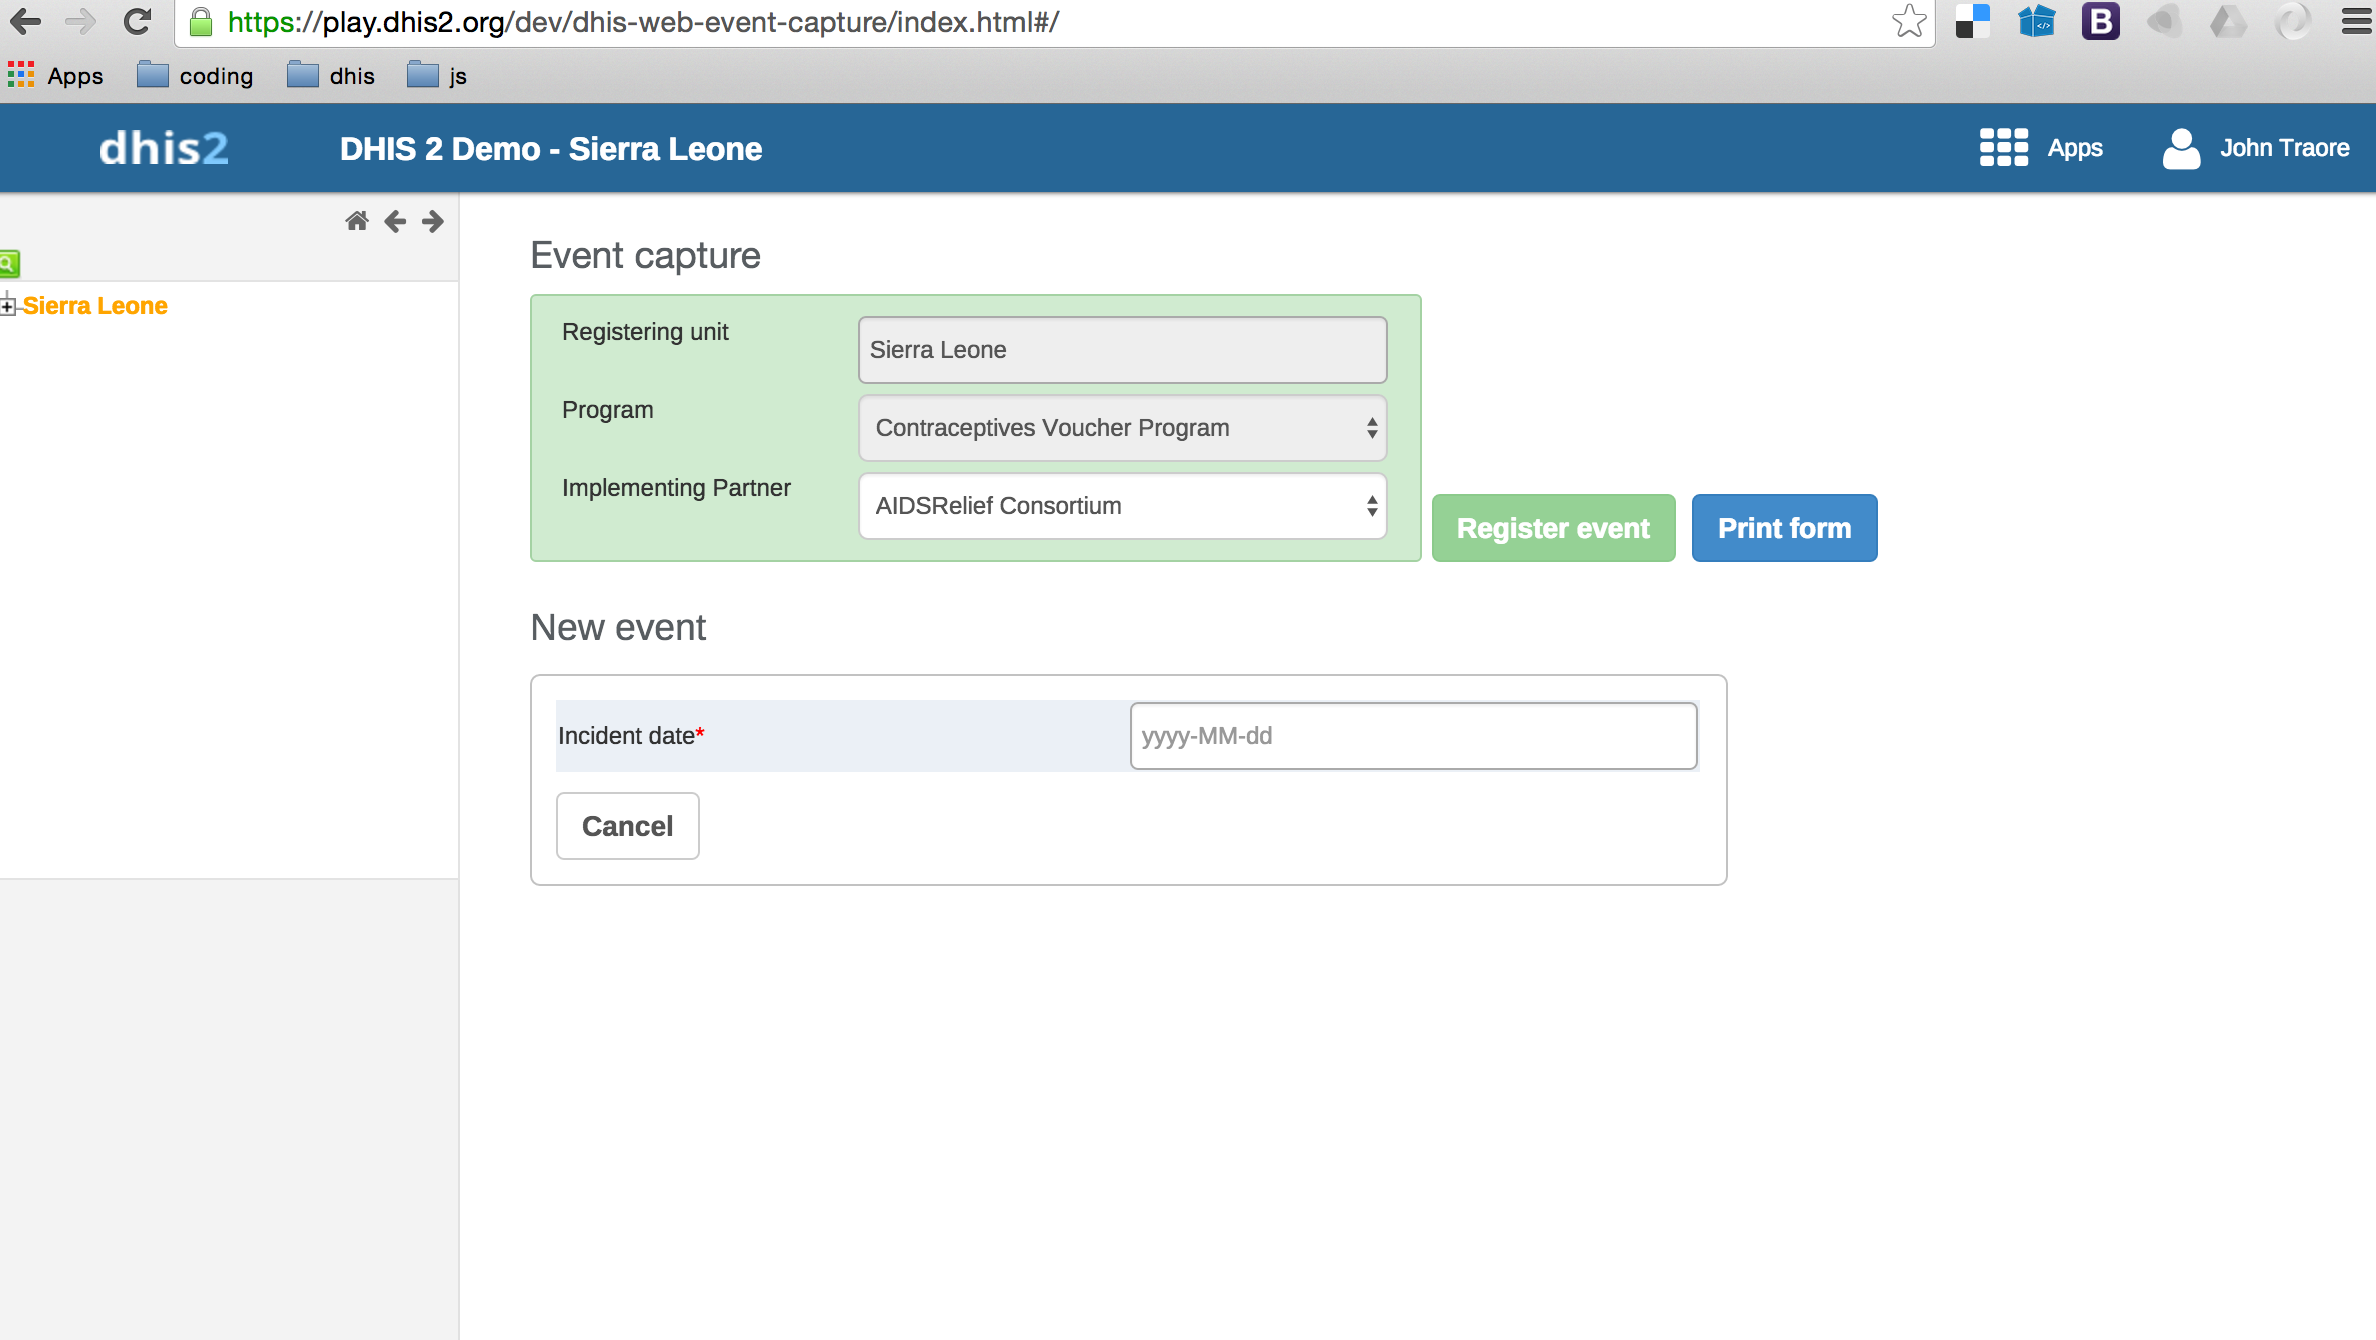Click the John Traore user profile icon
Screen dimensions: 2376x1340
tap(2181, 148)
